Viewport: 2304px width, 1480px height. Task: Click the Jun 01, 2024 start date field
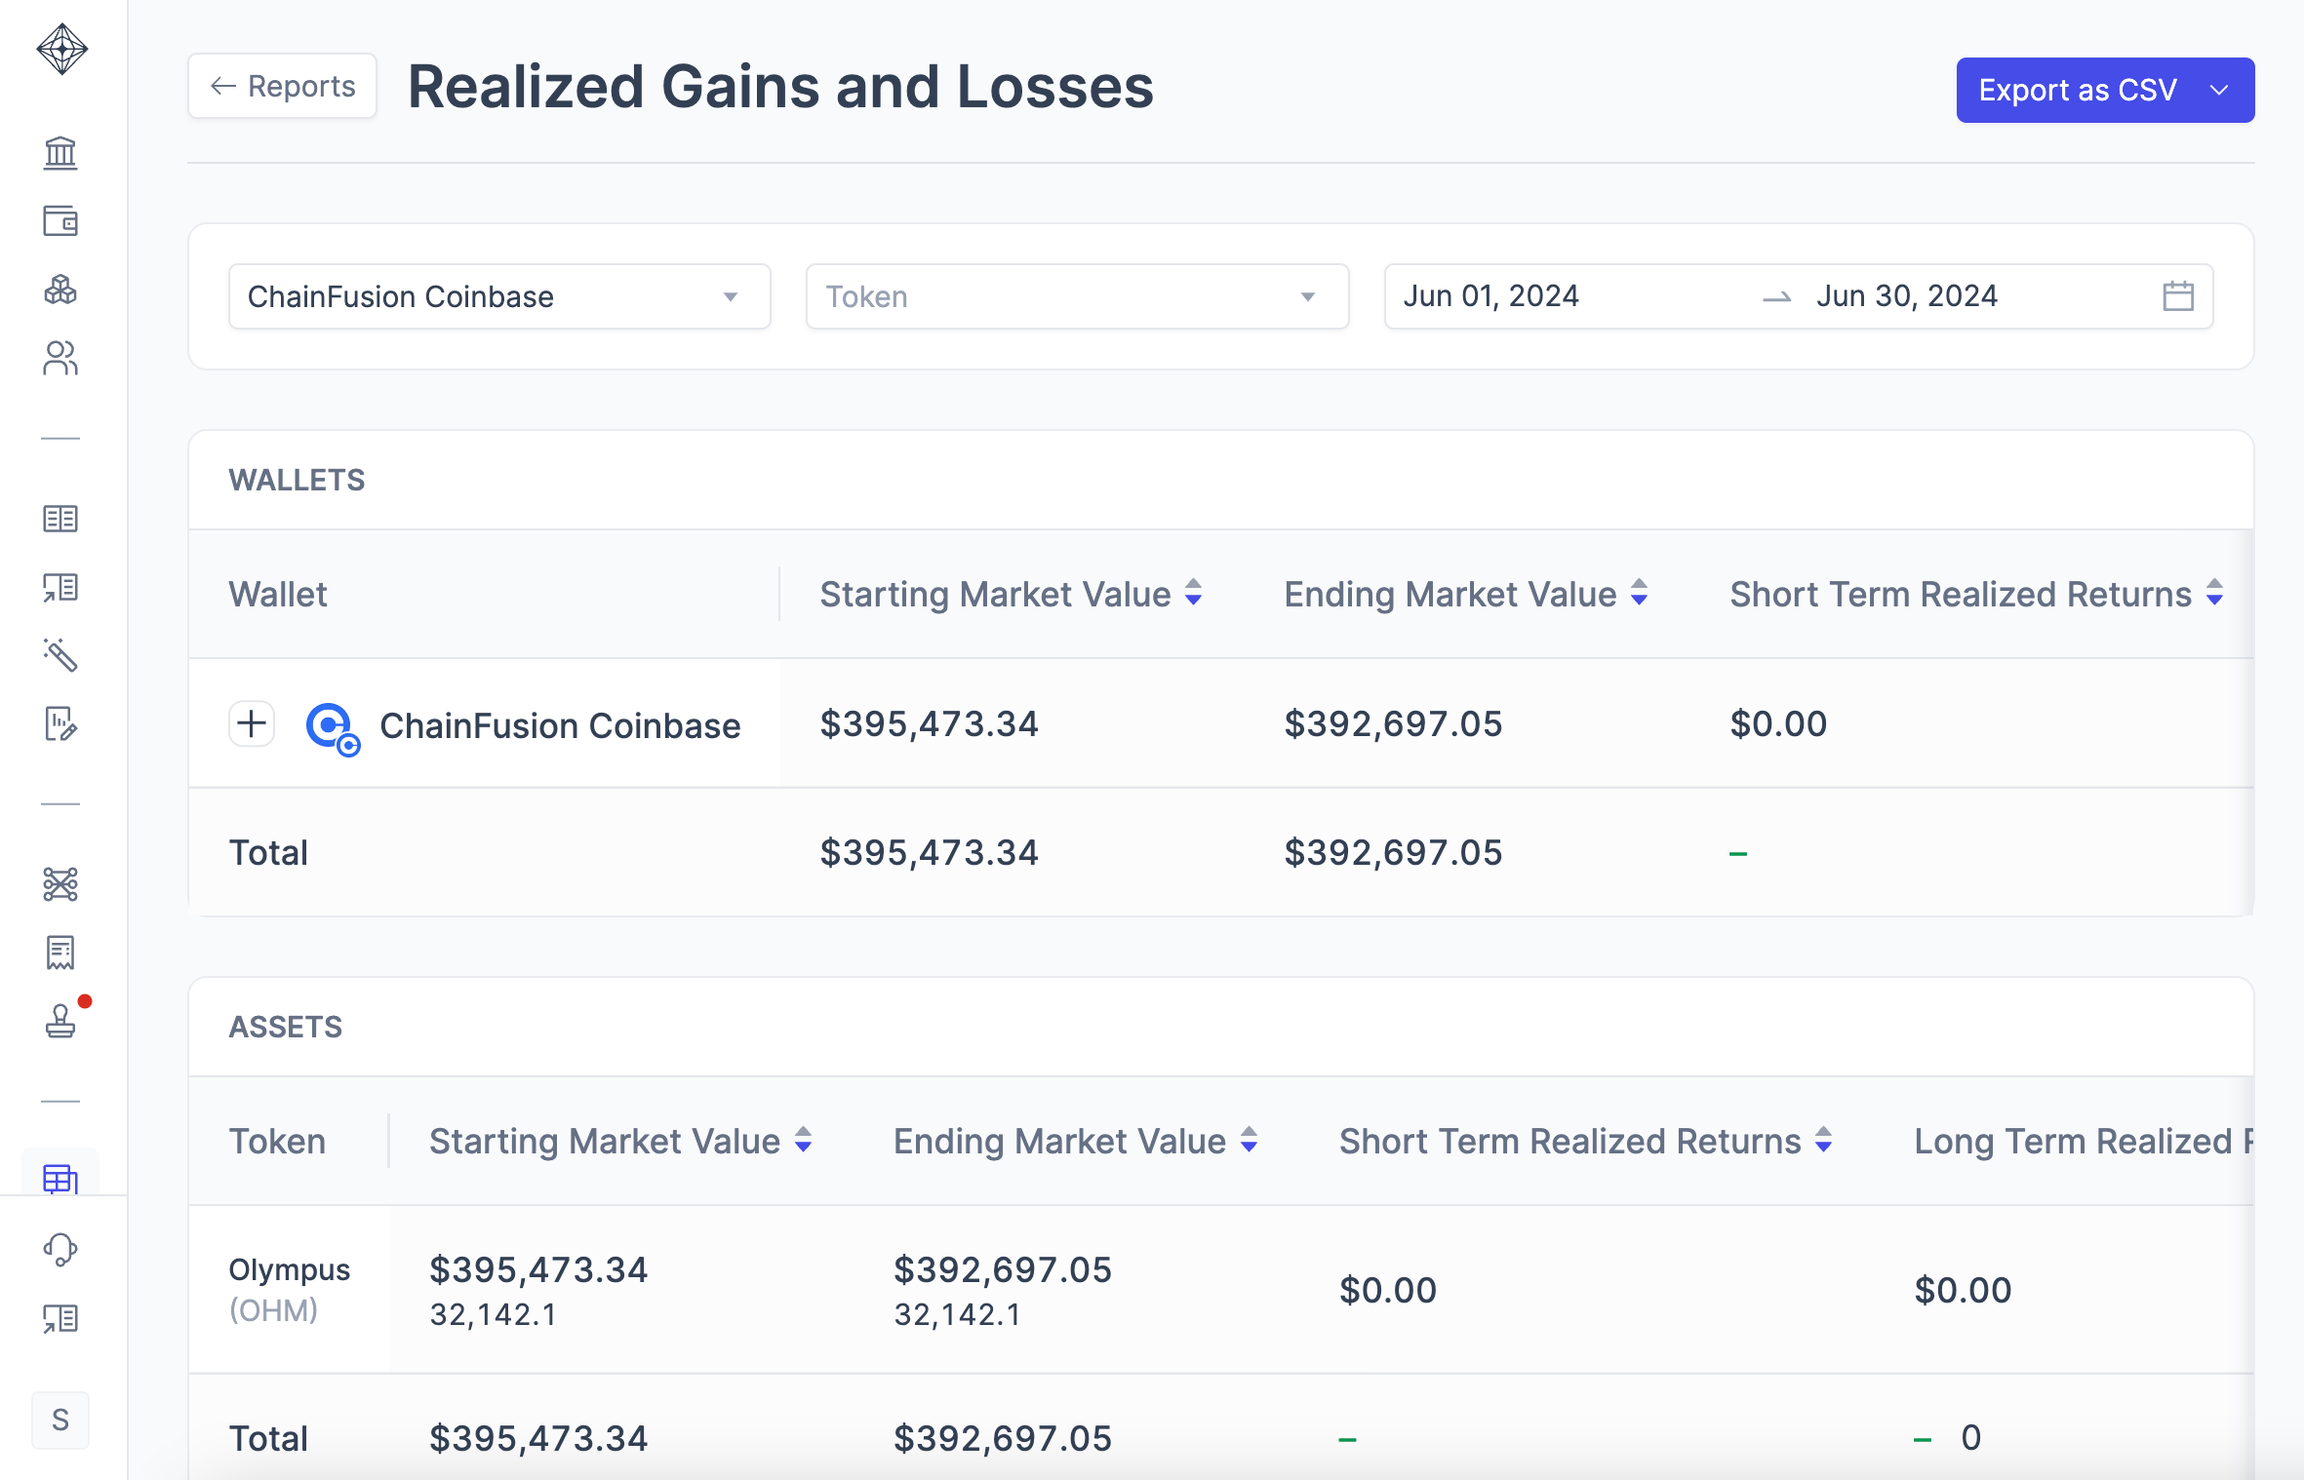coord(1491,296)
